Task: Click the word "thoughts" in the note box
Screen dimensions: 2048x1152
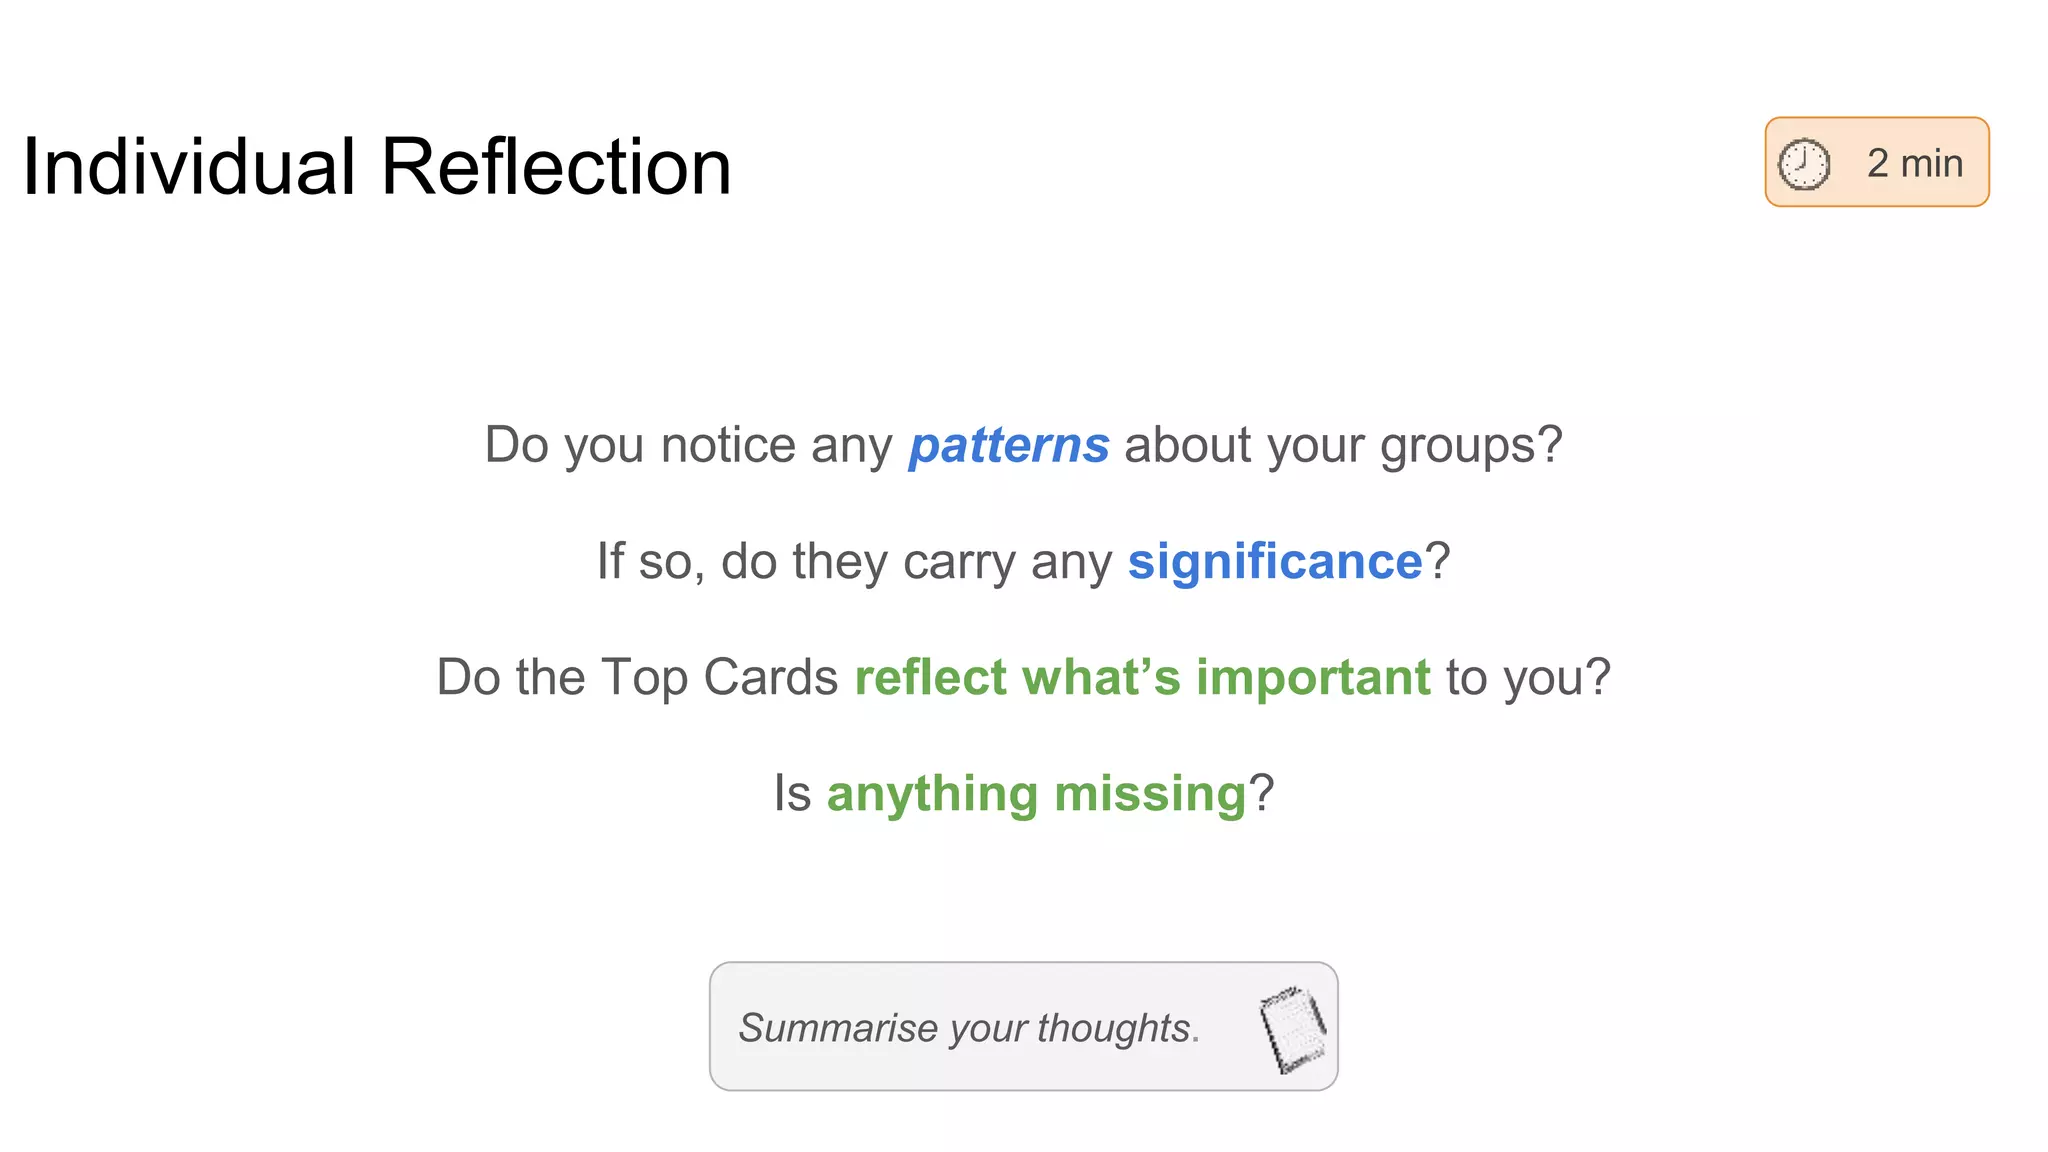Action: point(1113,1028)
